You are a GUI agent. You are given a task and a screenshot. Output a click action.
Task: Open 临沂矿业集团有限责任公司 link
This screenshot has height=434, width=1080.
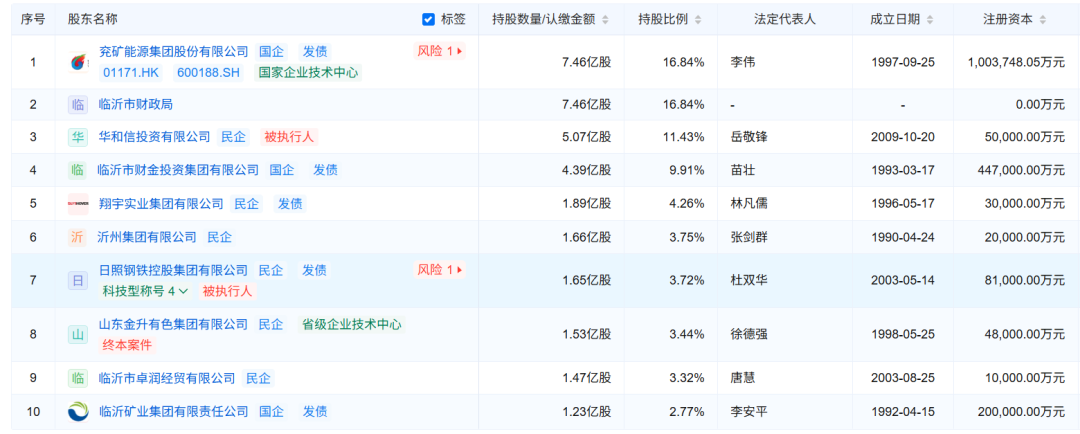point(174,412)
